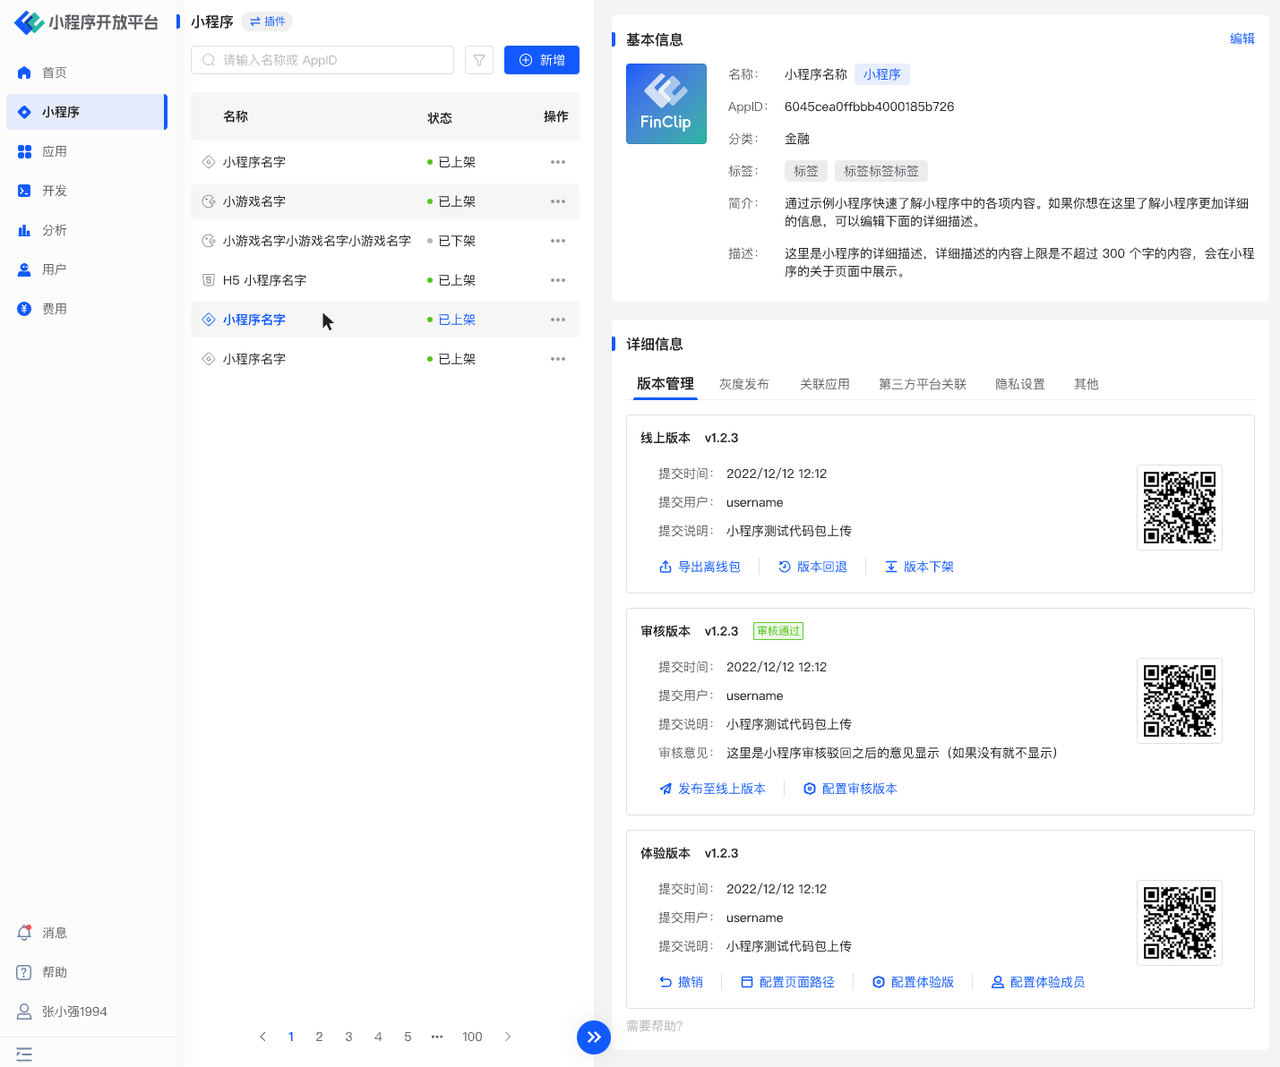The image size is (1280, 1067).
Task: Click the 编辑 link in 基本信息
Action: (x=1242, y=39)
